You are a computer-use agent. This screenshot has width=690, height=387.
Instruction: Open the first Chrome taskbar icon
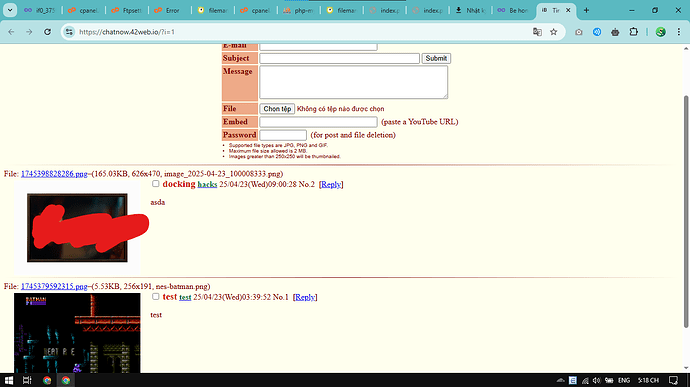point(47,380)
